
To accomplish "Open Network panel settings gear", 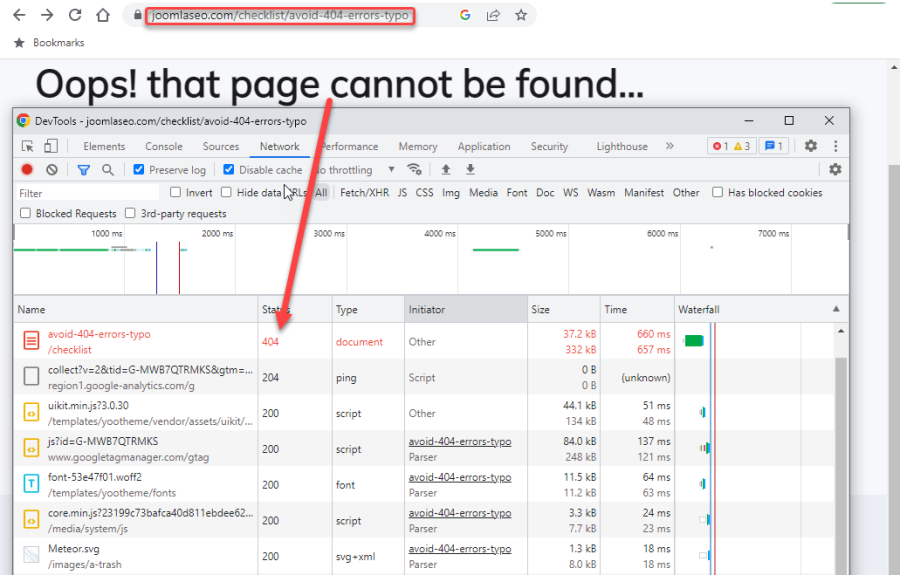I will point(835,169).
